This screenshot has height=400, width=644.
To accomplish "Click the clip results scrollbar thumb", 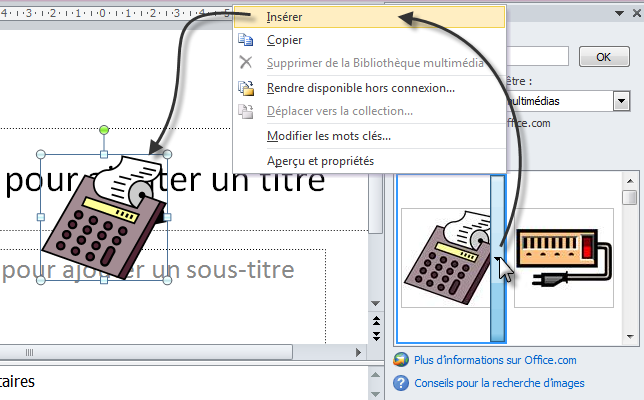I will click(629, 197).
